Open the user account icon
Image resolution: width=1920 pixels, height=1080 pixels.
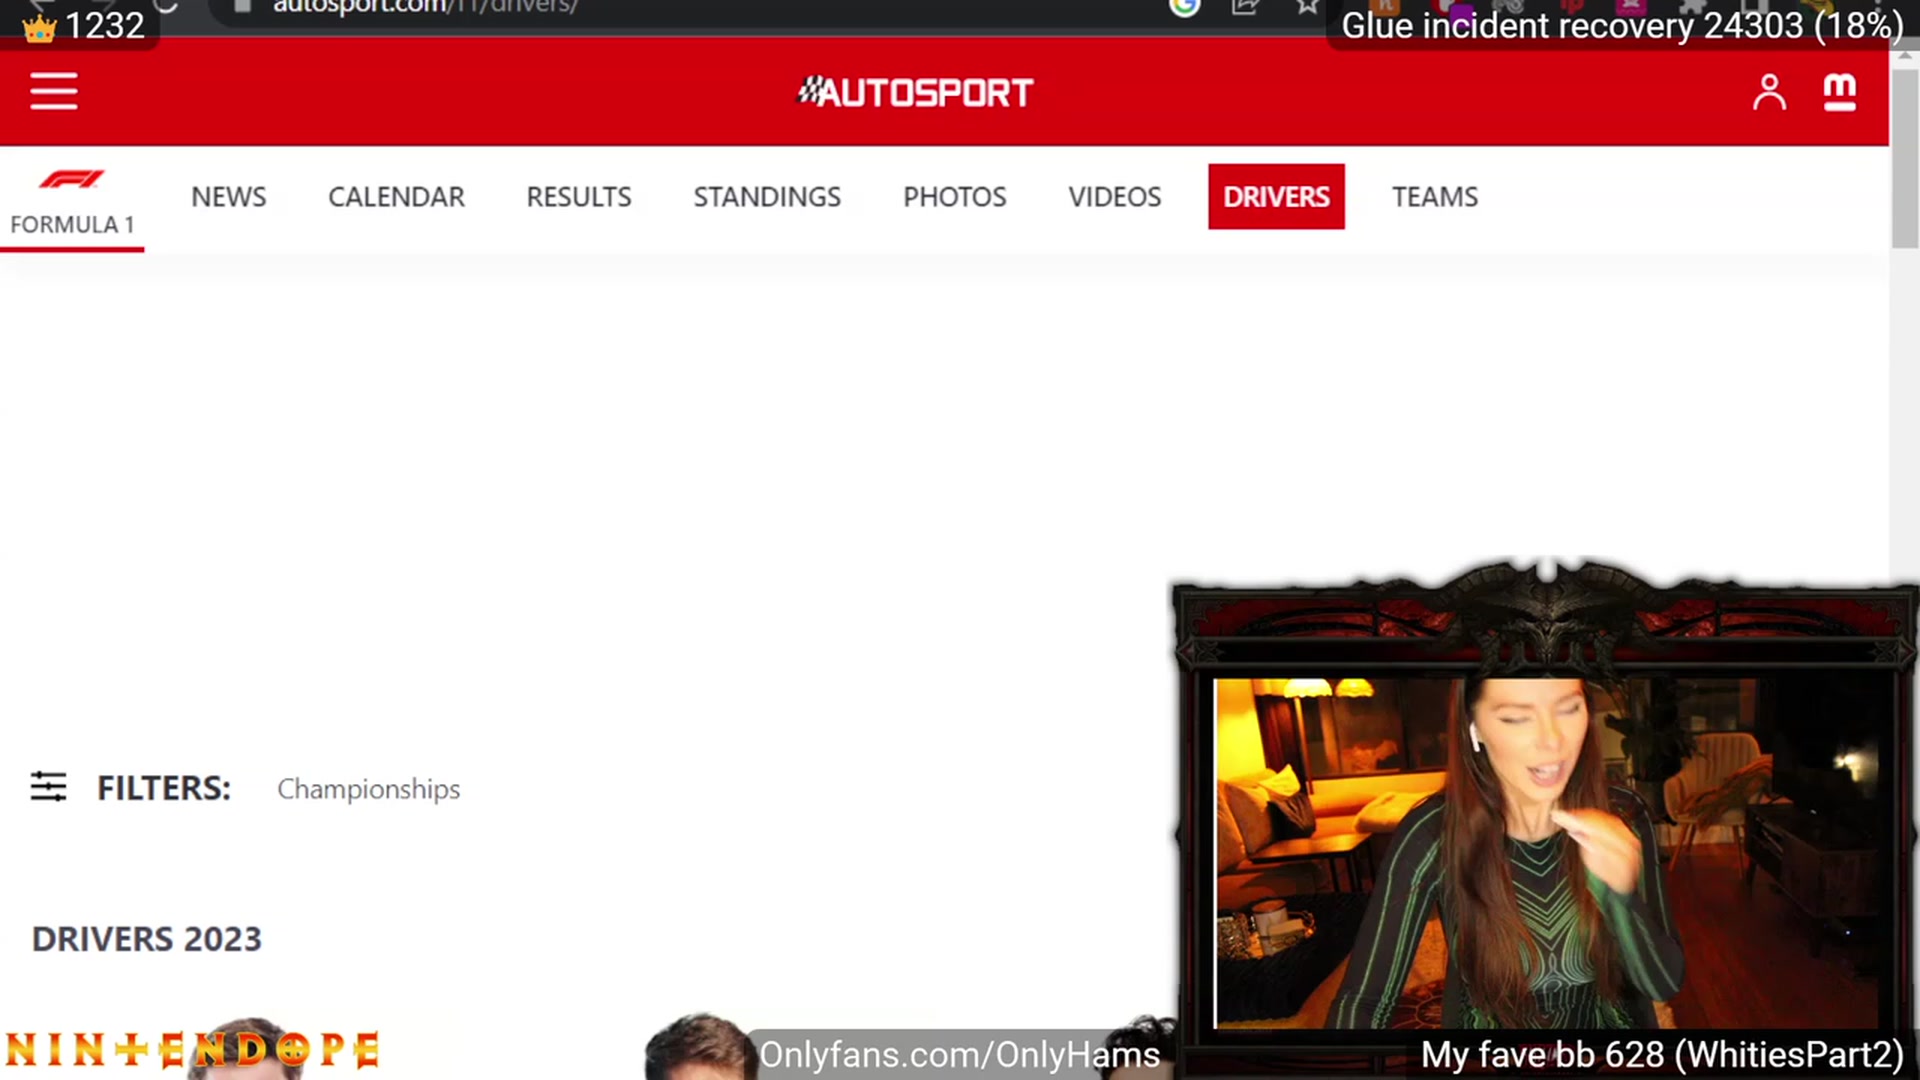(1768, 92)
